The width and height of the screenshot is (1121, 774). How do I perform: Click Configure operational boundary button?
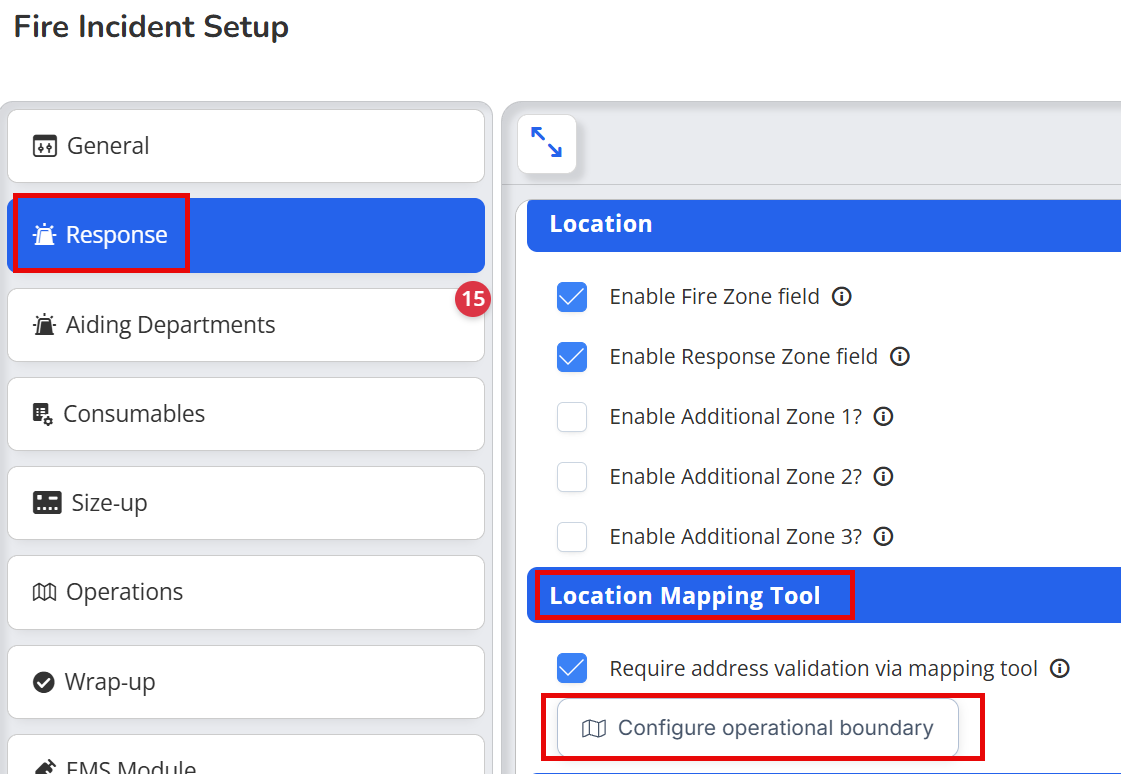[x=758, y=728]
